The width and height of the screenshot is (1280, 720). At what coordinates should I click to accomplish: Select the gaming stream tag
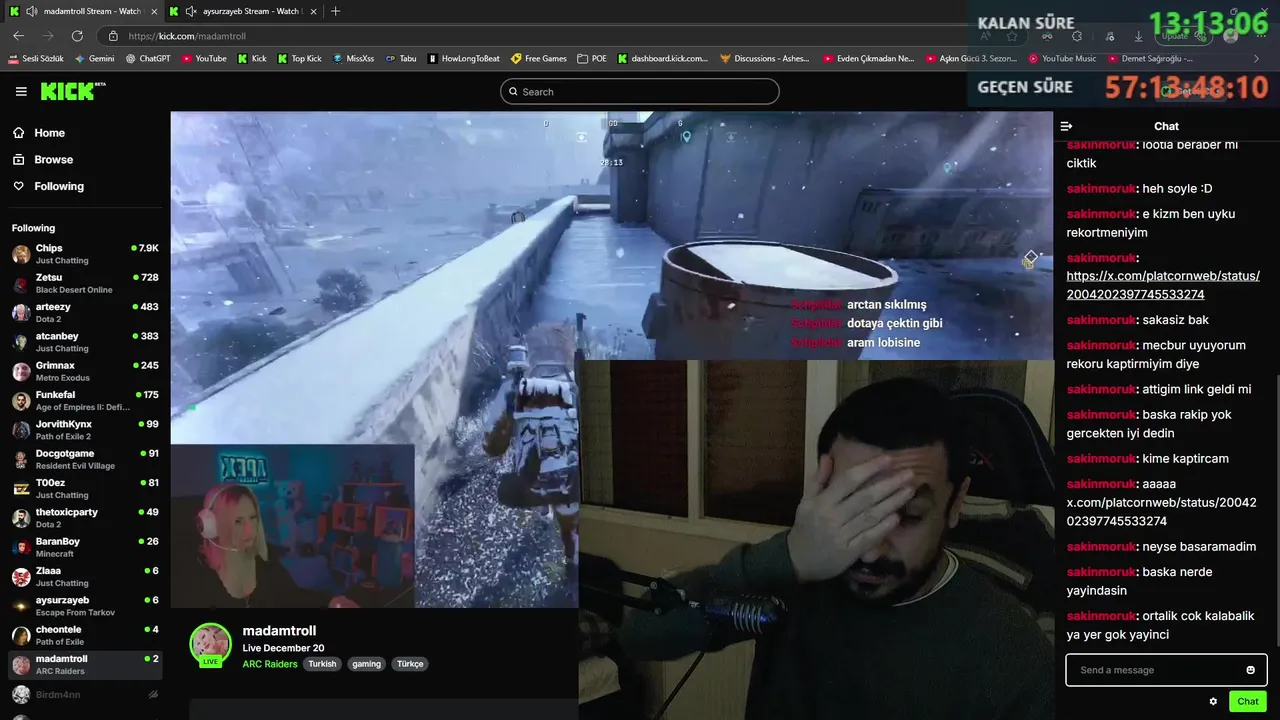(x=366, y=664)
